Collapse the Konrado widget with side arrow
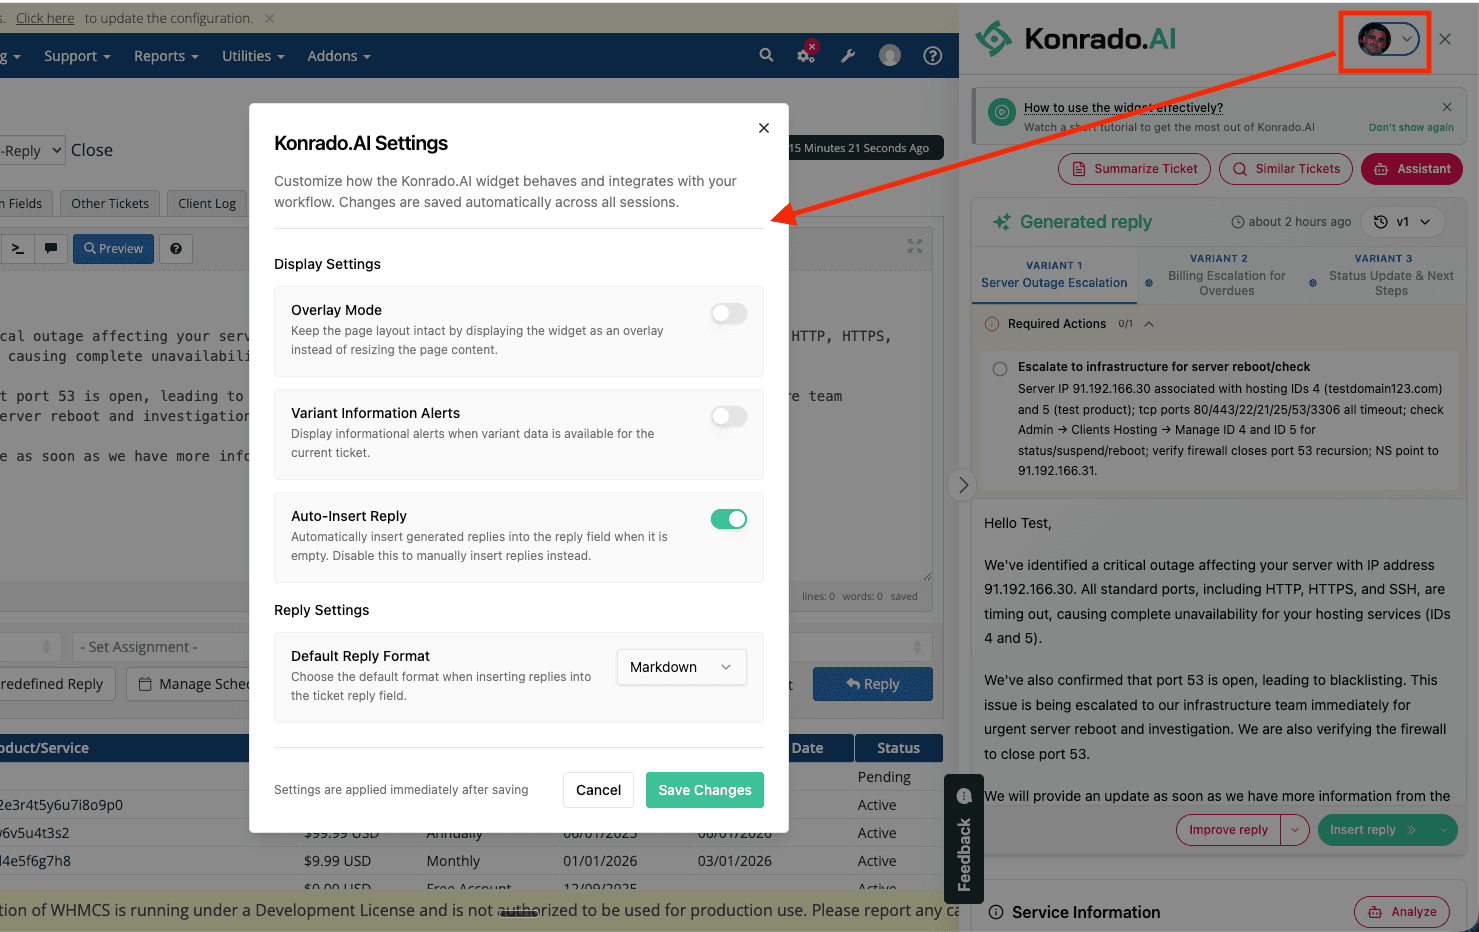This screenshot has height=932, width=1479. tap(963, 485)
